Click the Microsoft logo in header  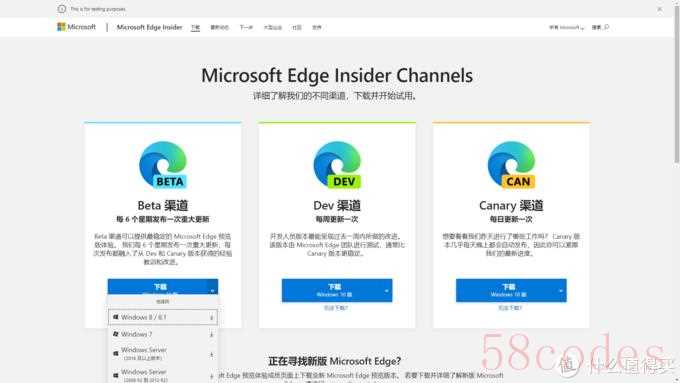(76, 27)
